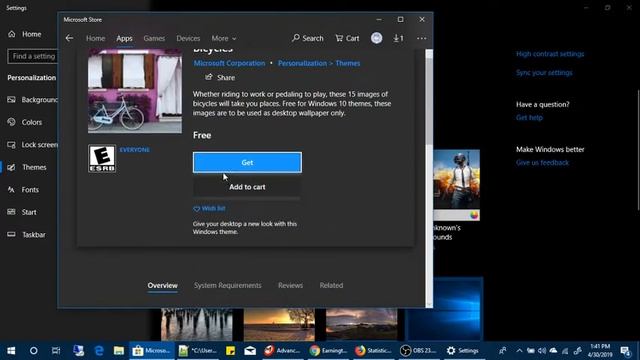Switch to Firefox Statistics window on taskbar

[x=373, y=351]
